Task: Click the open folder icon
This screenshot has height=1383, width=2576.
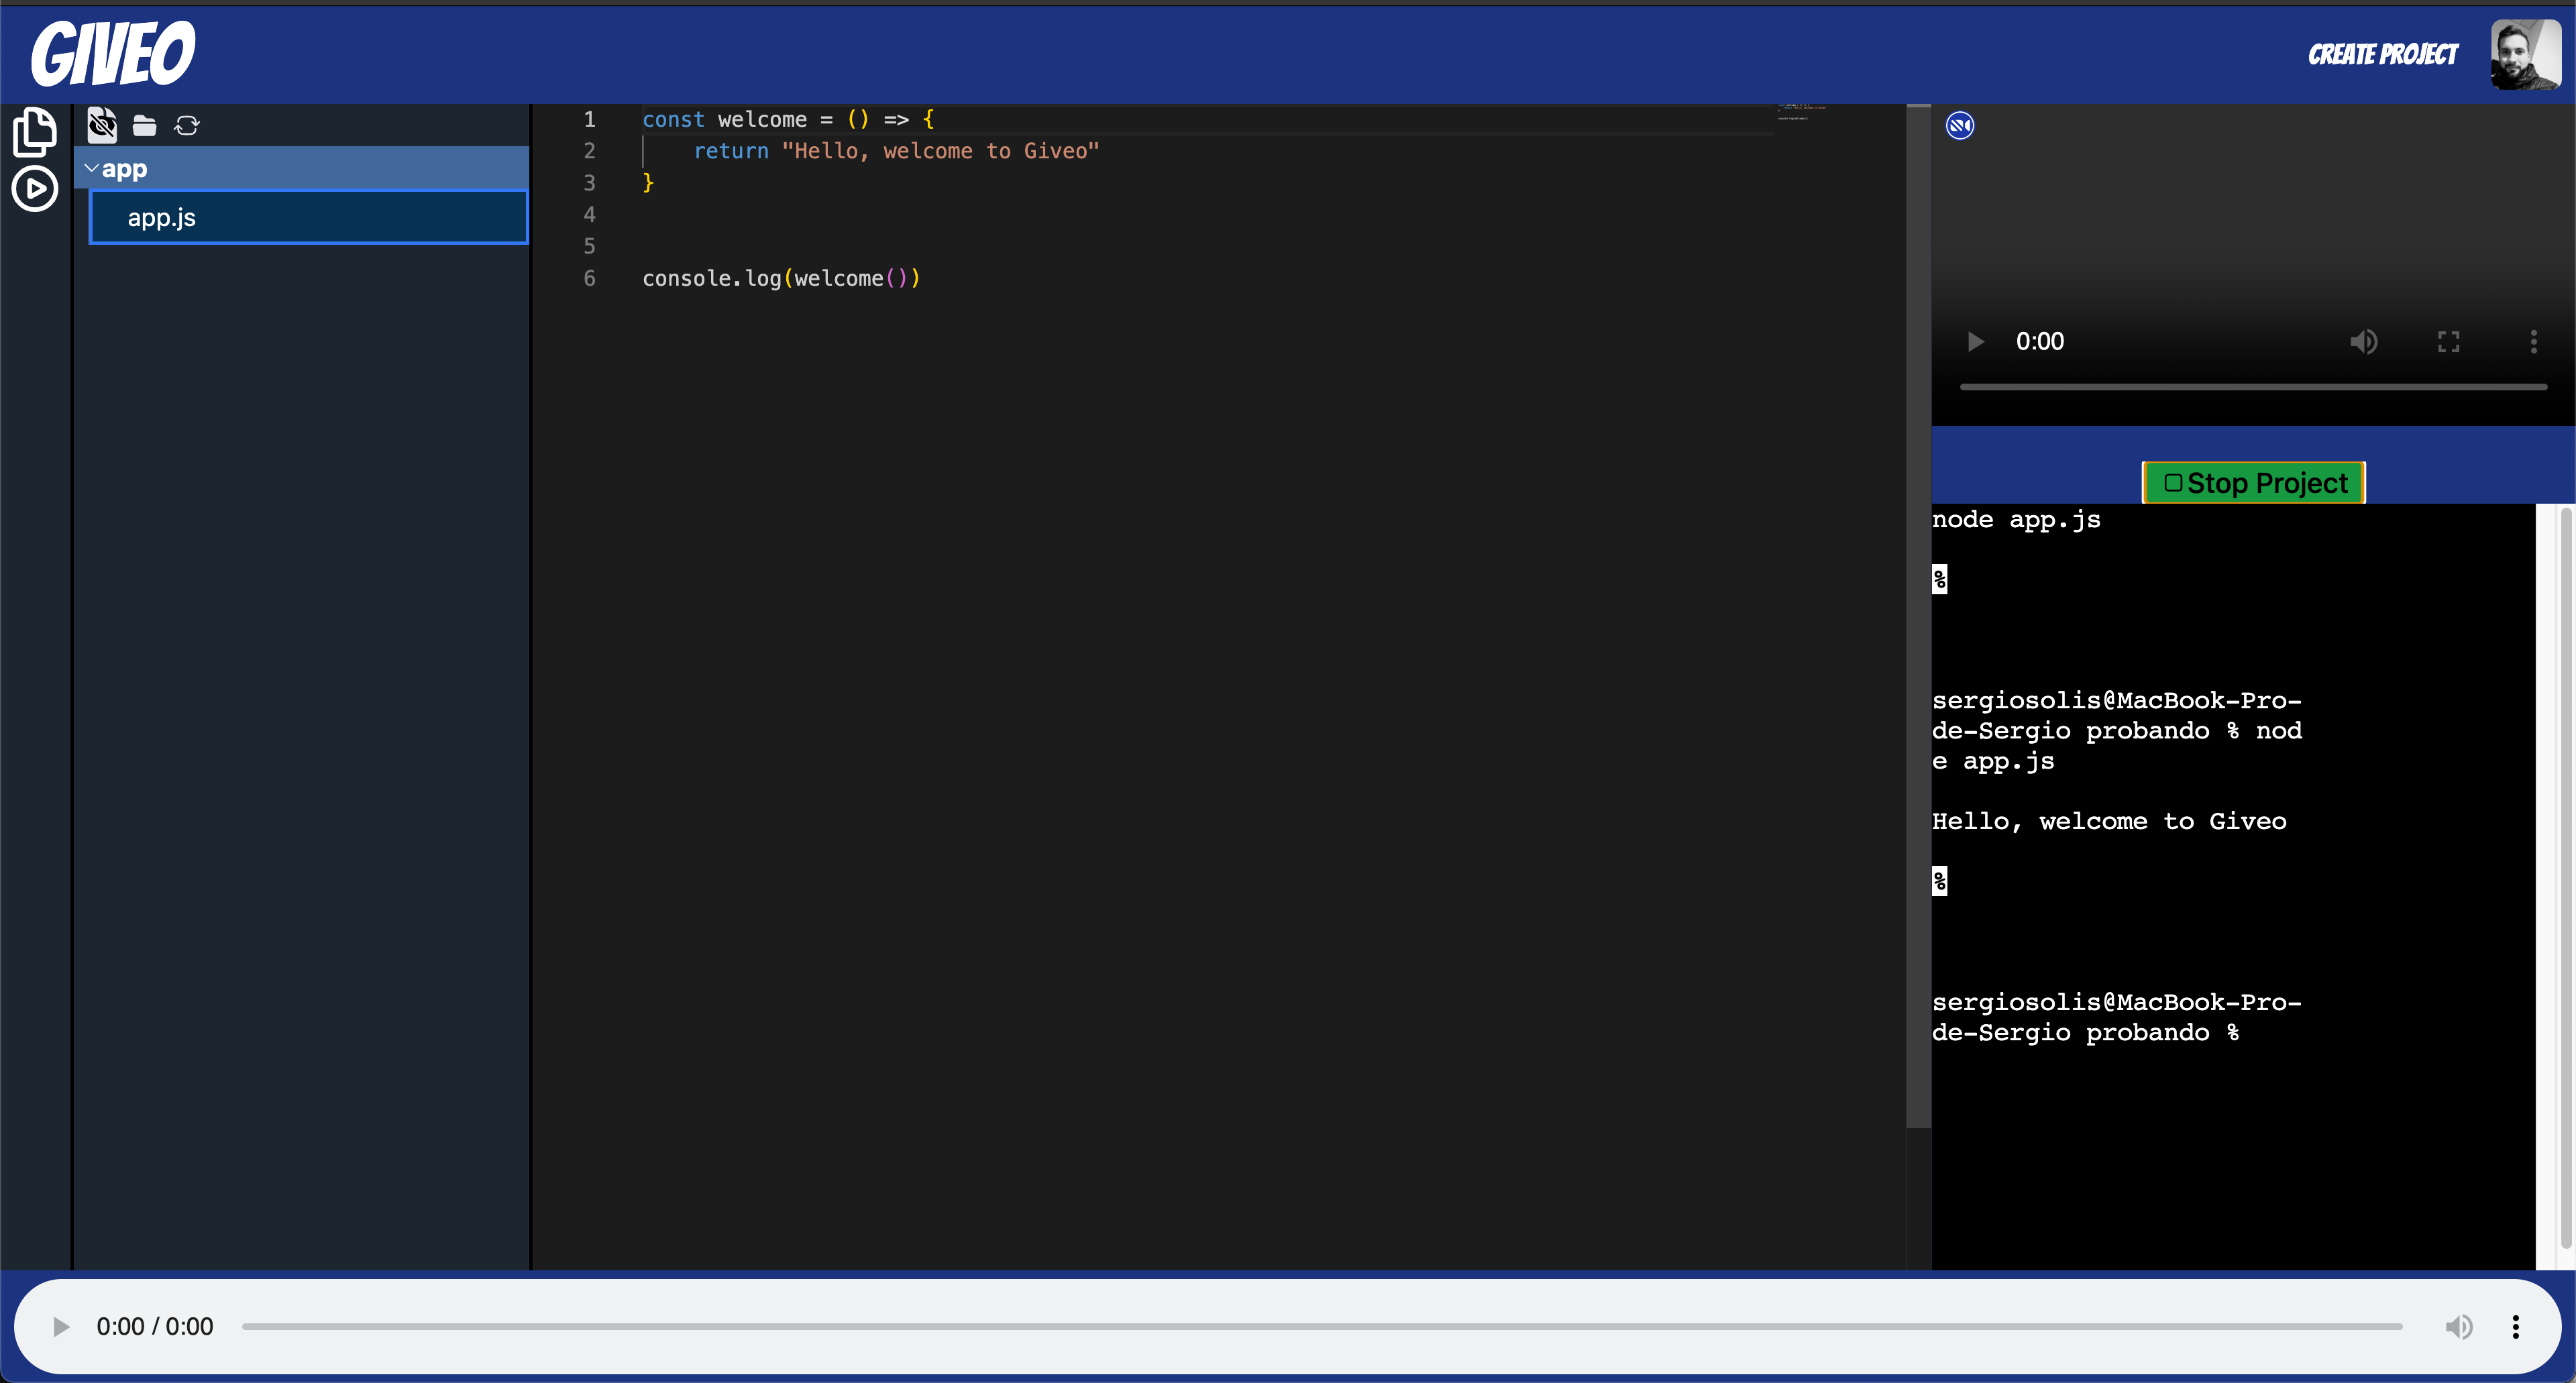Action: 145,125
